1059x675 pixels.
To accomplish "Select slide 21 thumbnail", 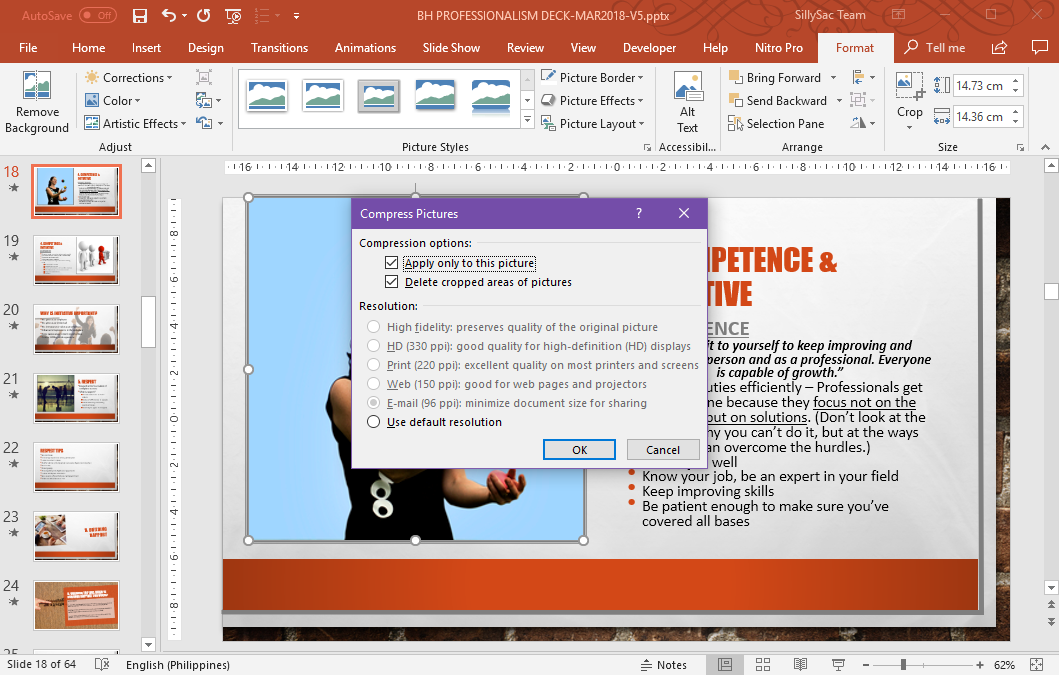I will click(76, 398).
